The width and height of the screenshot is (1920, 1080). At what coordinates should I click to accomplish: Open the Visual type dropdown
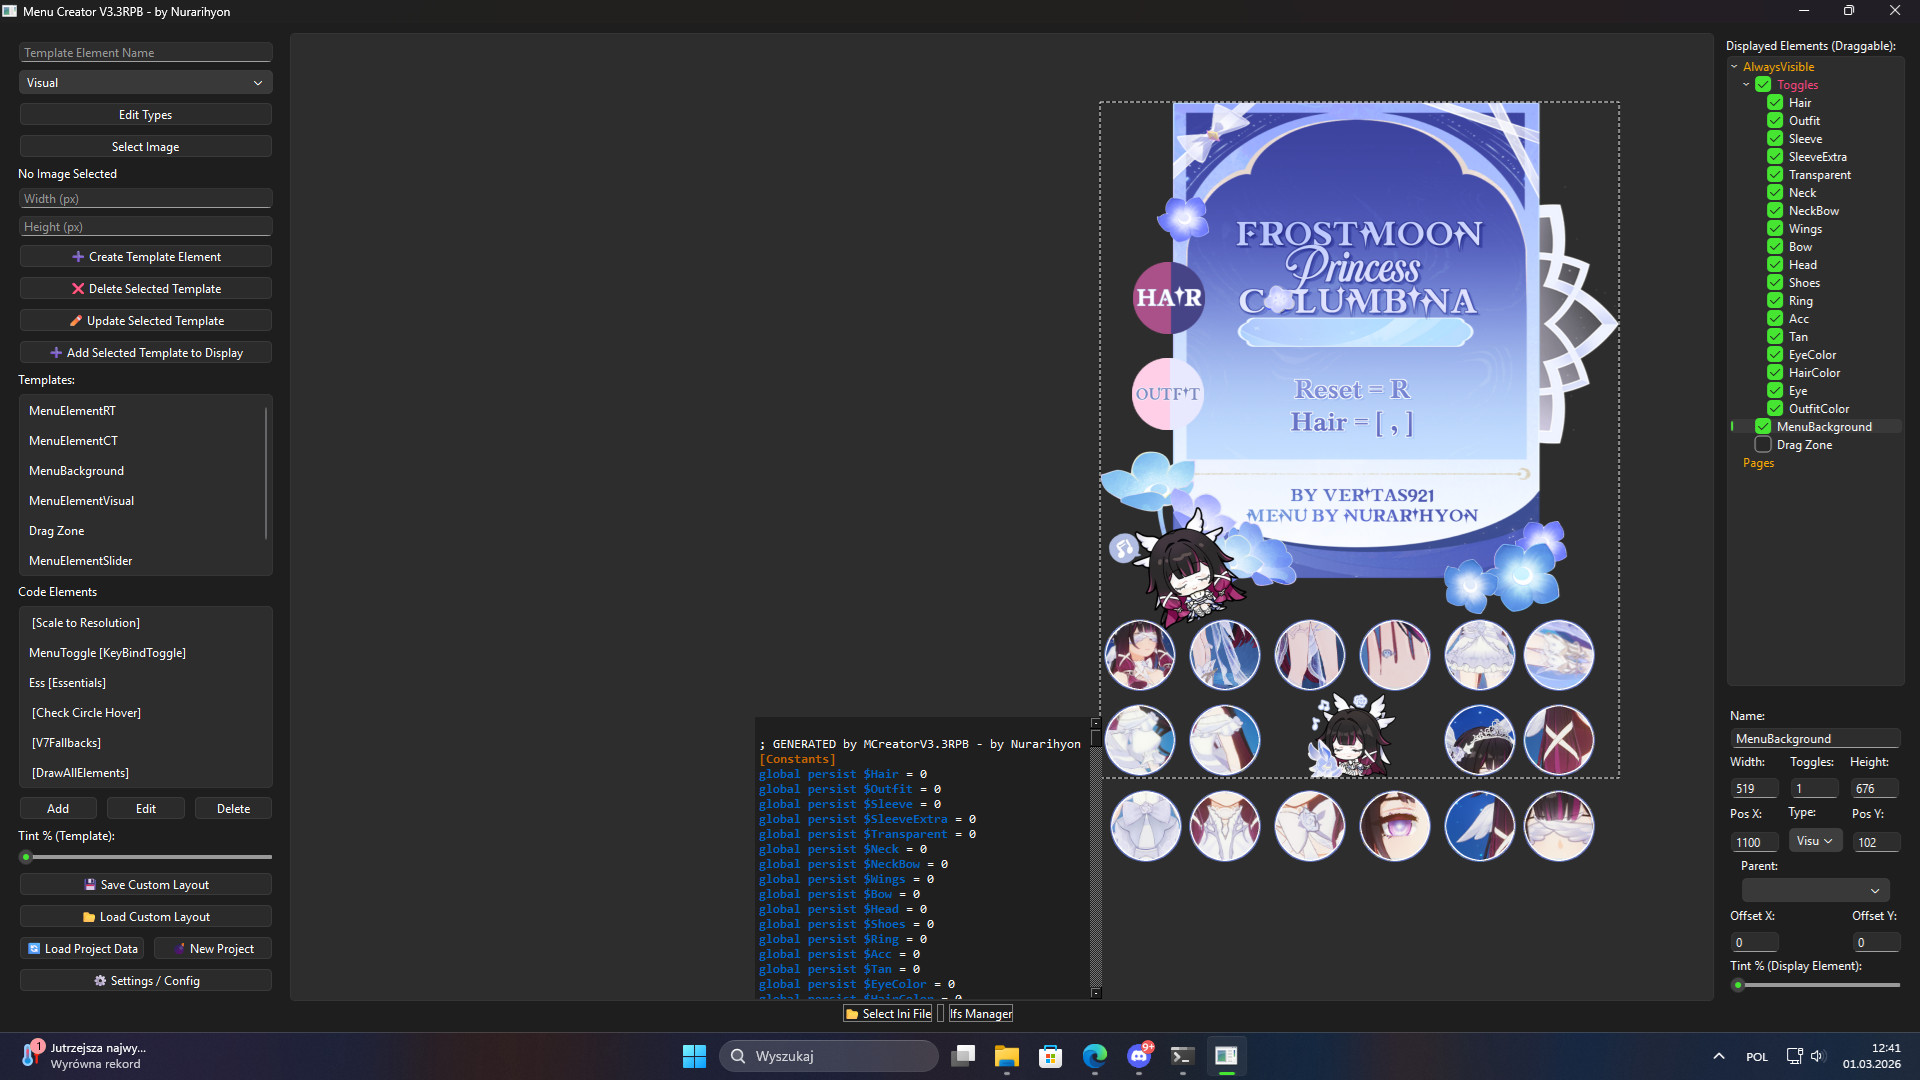tap(145, 83)
